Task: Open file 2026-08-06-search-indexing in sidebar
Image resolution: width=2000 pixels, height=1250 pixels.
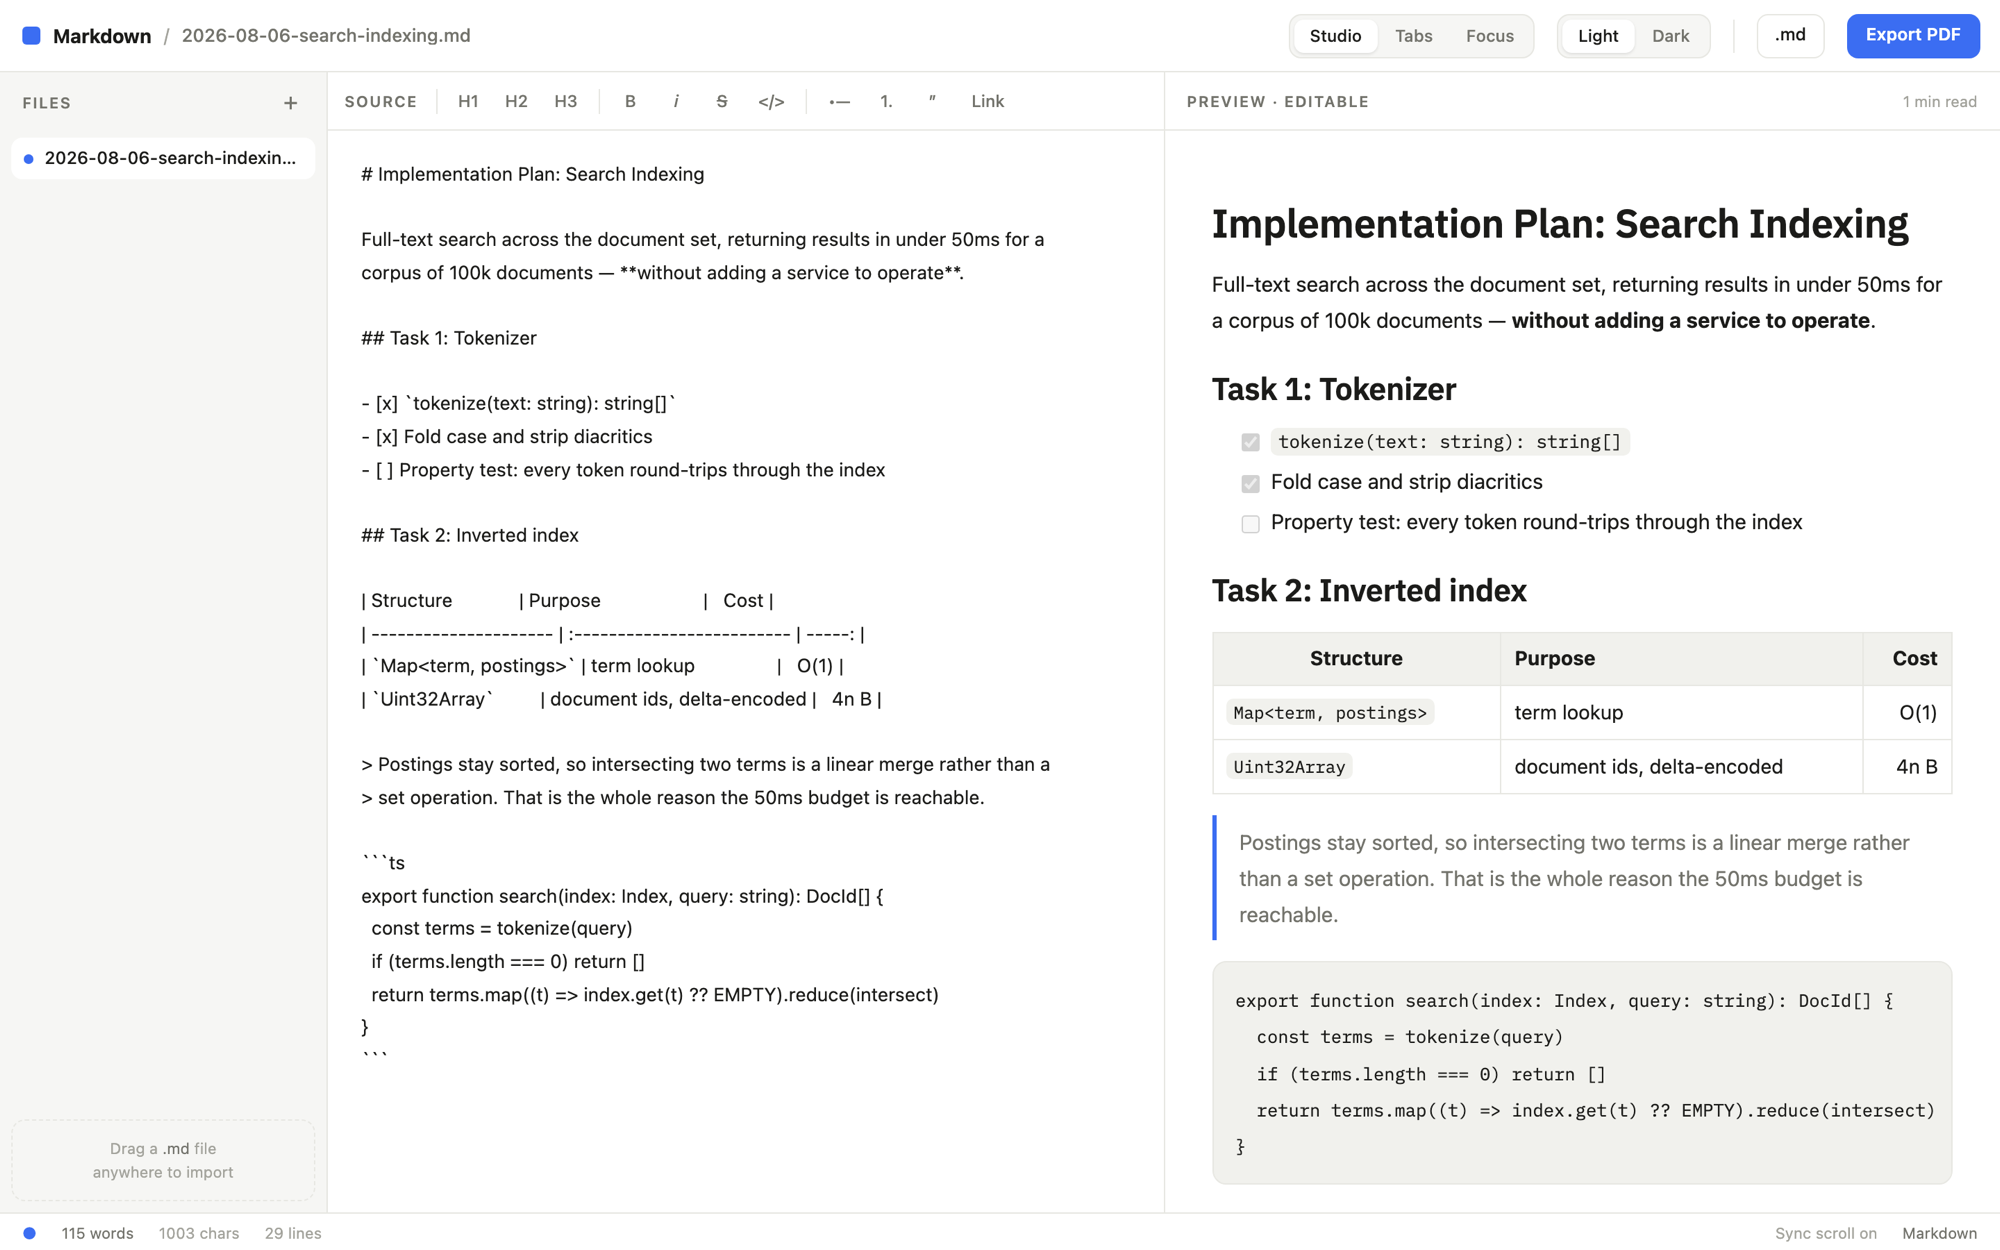Action: 163,158
